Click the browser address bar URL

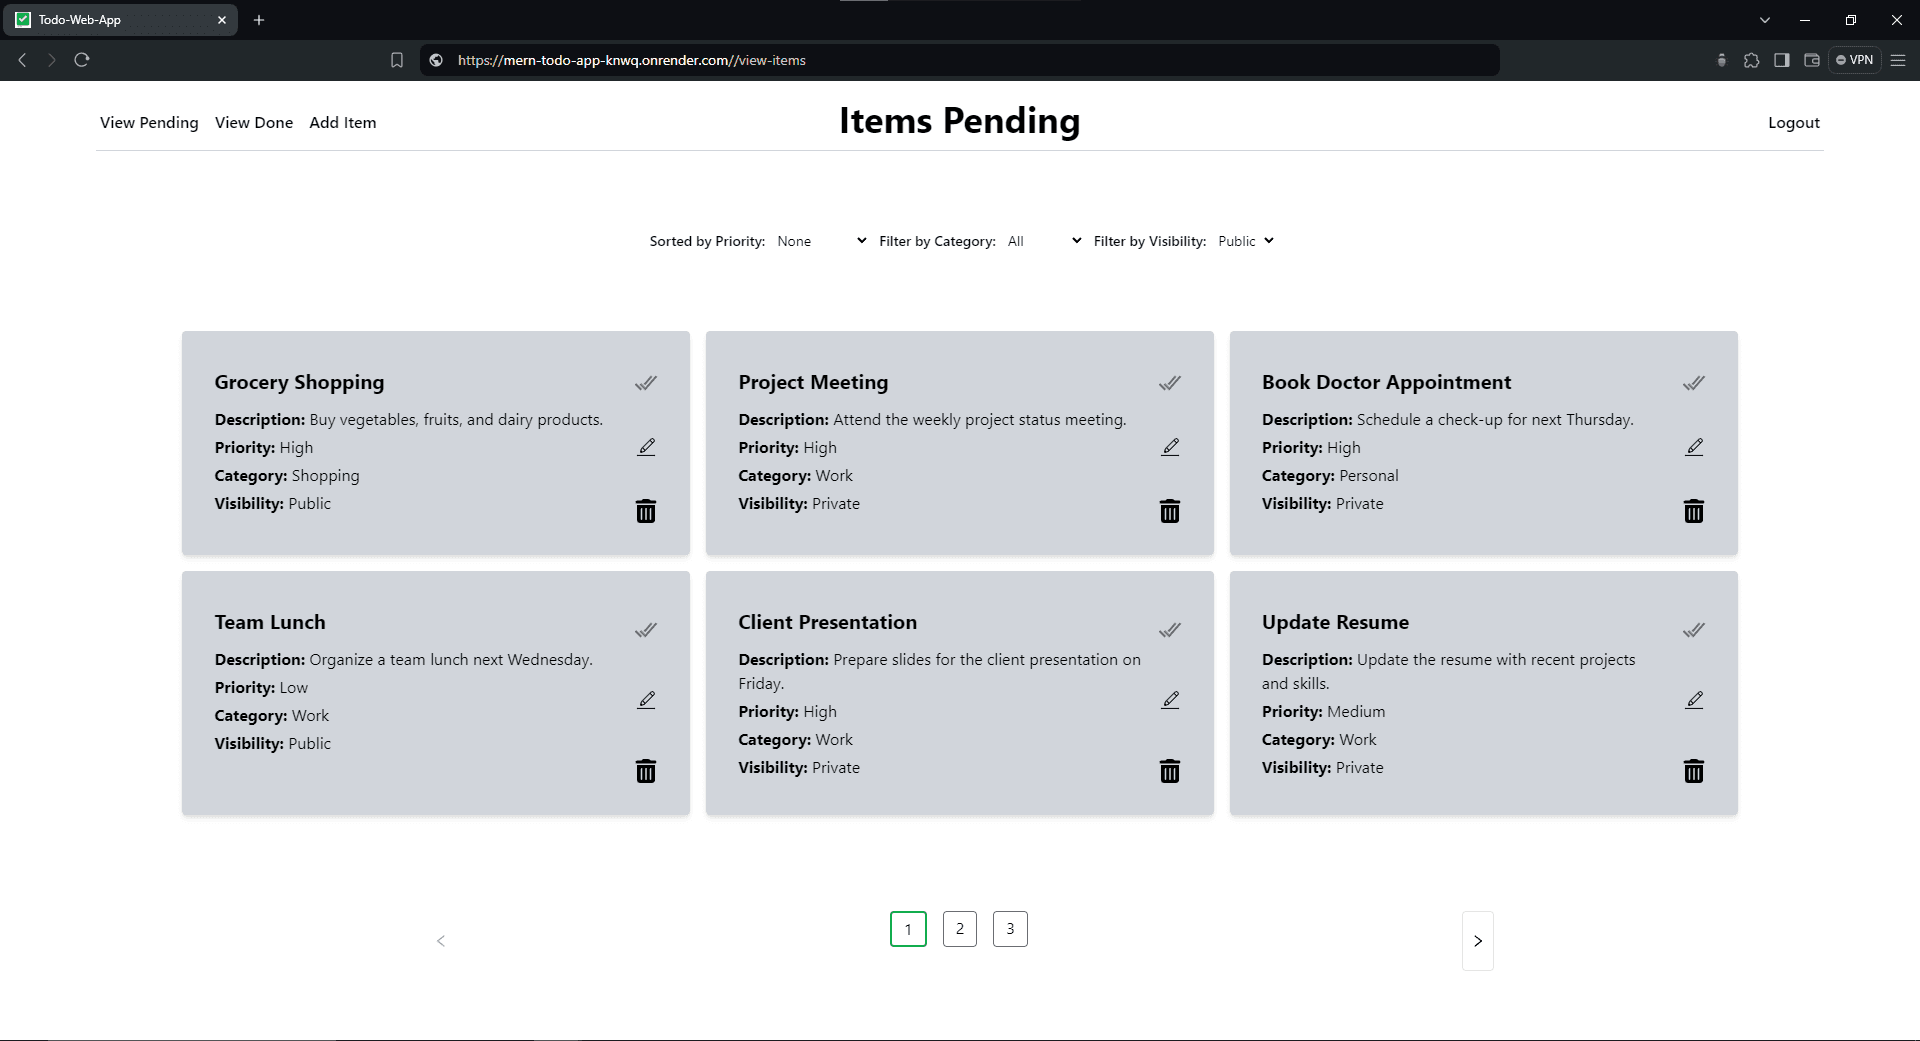click(631, 60)
